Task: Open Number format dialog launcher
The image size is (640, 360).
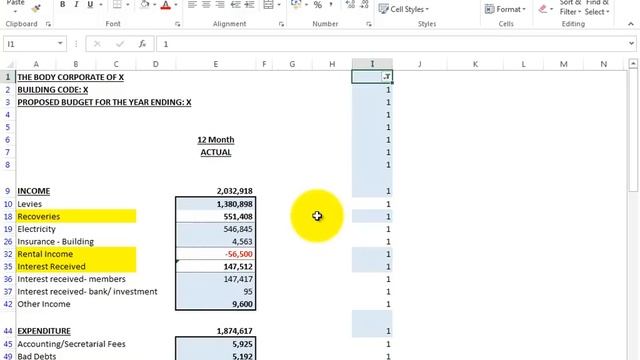Action: pos(369,24)
